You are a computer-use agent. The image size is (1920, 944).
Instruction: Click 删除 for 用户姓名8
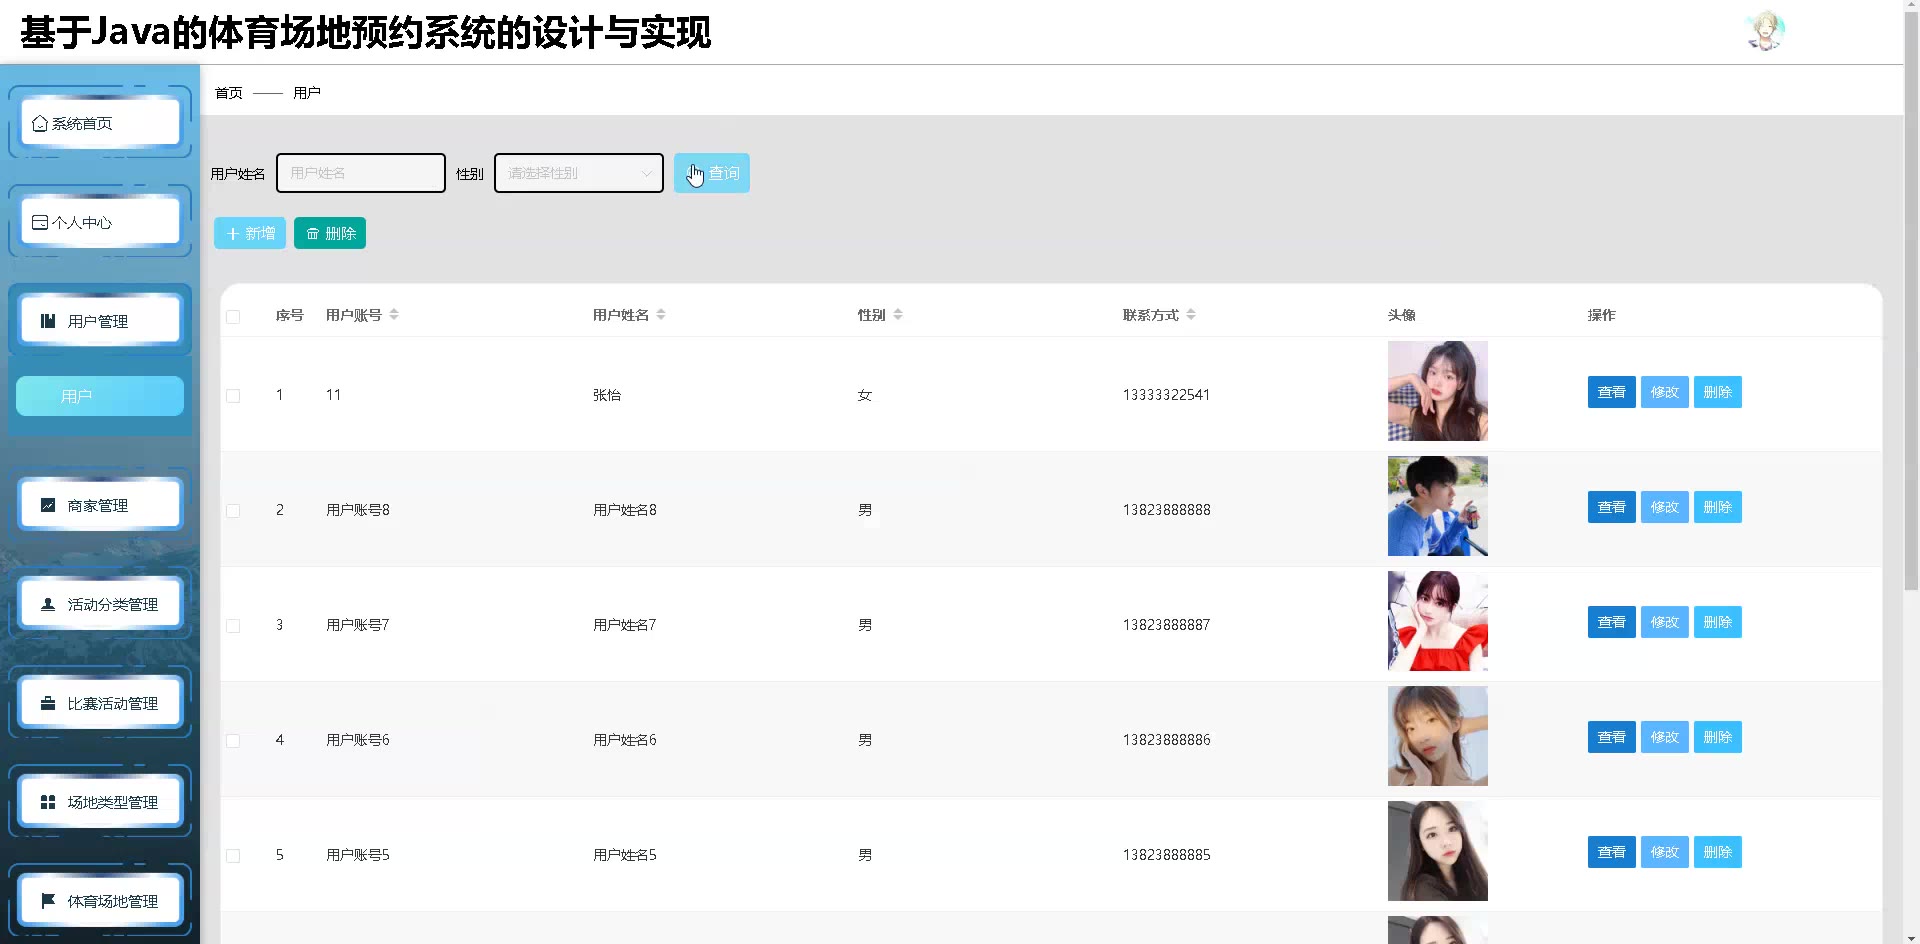click(x=1718, y=507)
